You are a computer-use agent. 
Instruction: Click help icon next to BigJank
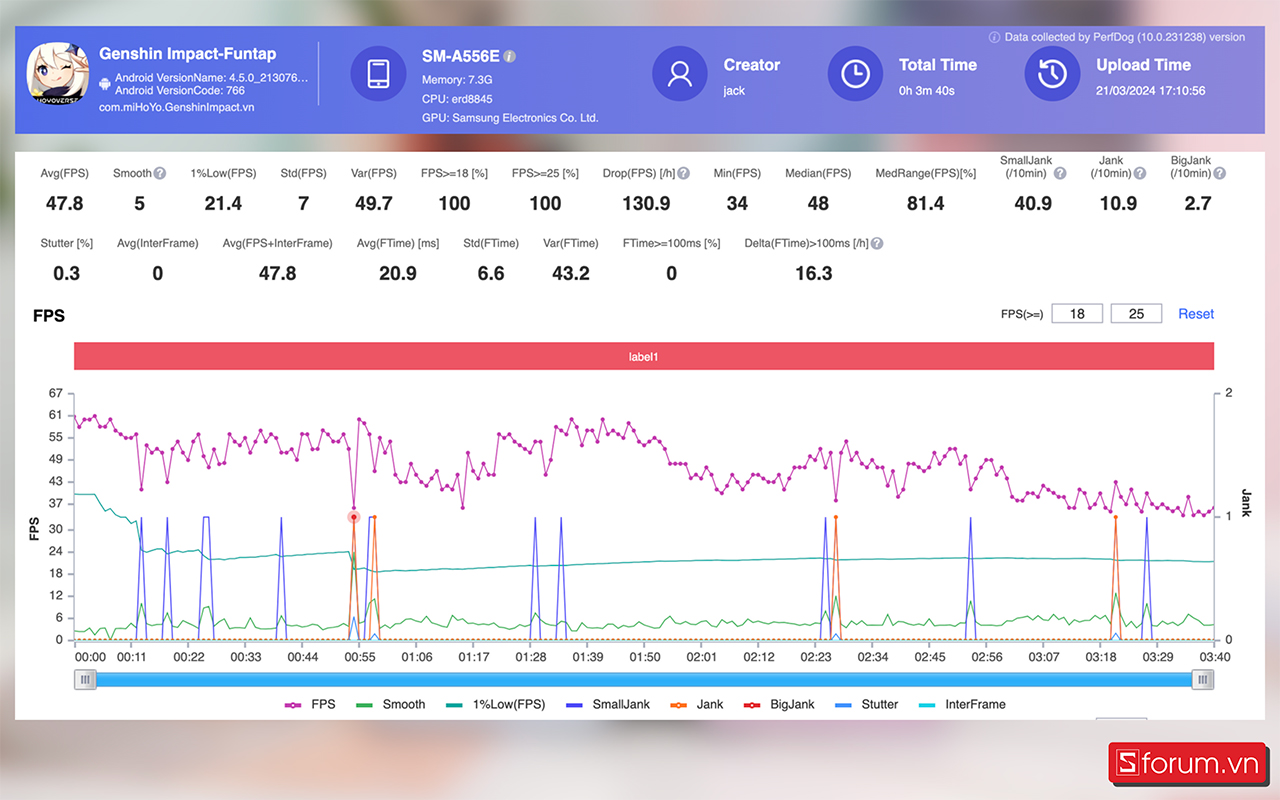point(1219,173)
